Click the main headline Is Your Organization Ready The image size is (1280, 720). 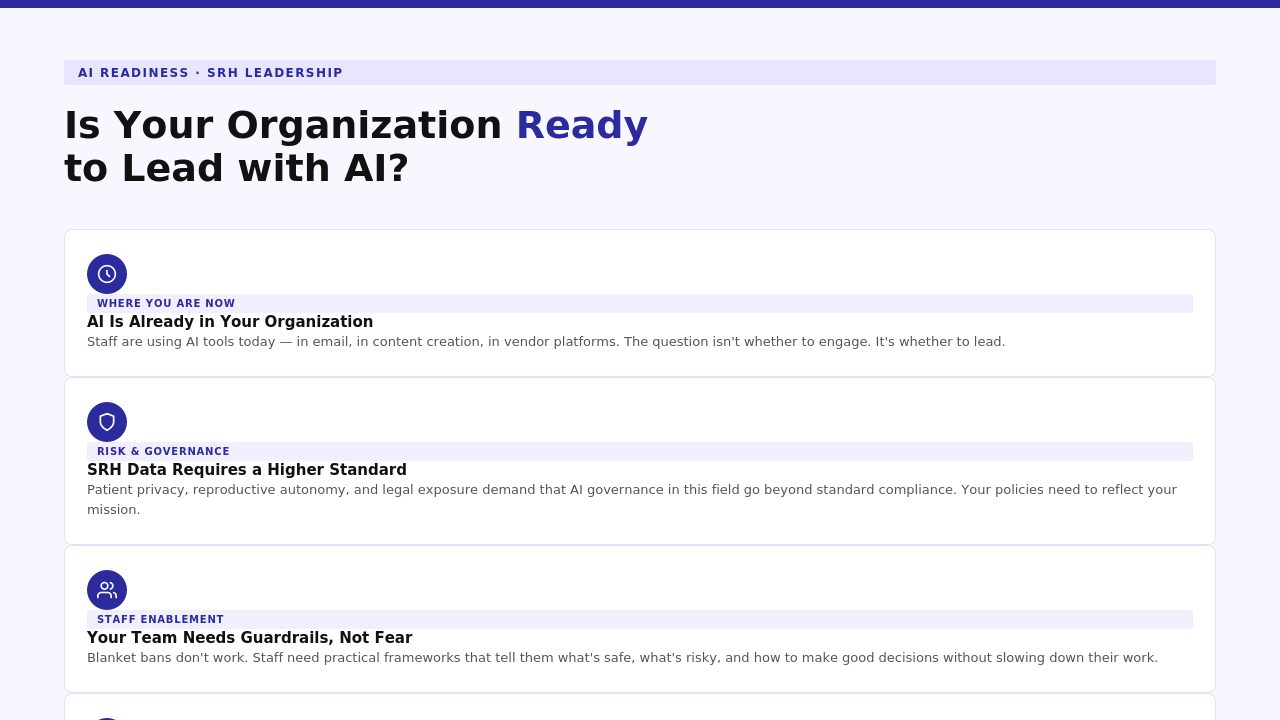click(355, 145)
